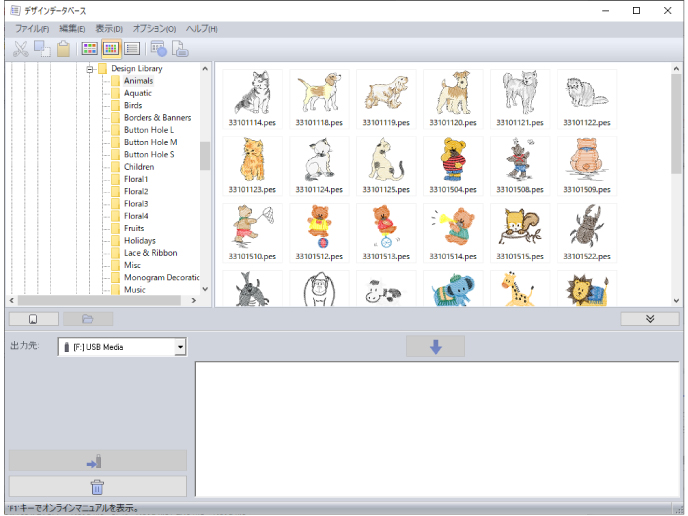This screenshot has width=688, height=516.
Task: Click the write to USB media button
Action: 98,461
